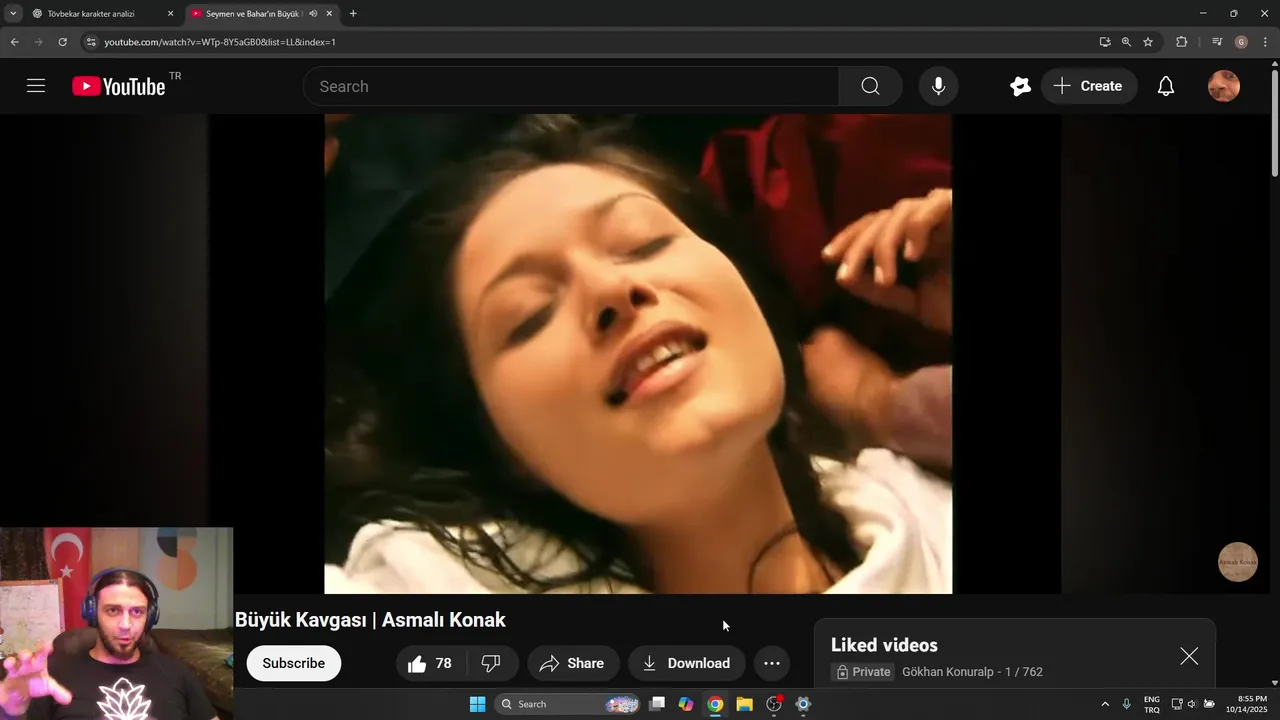Click the network display tray icon
Viewport: 1280px width, 720px height.
pos(1177,704)
